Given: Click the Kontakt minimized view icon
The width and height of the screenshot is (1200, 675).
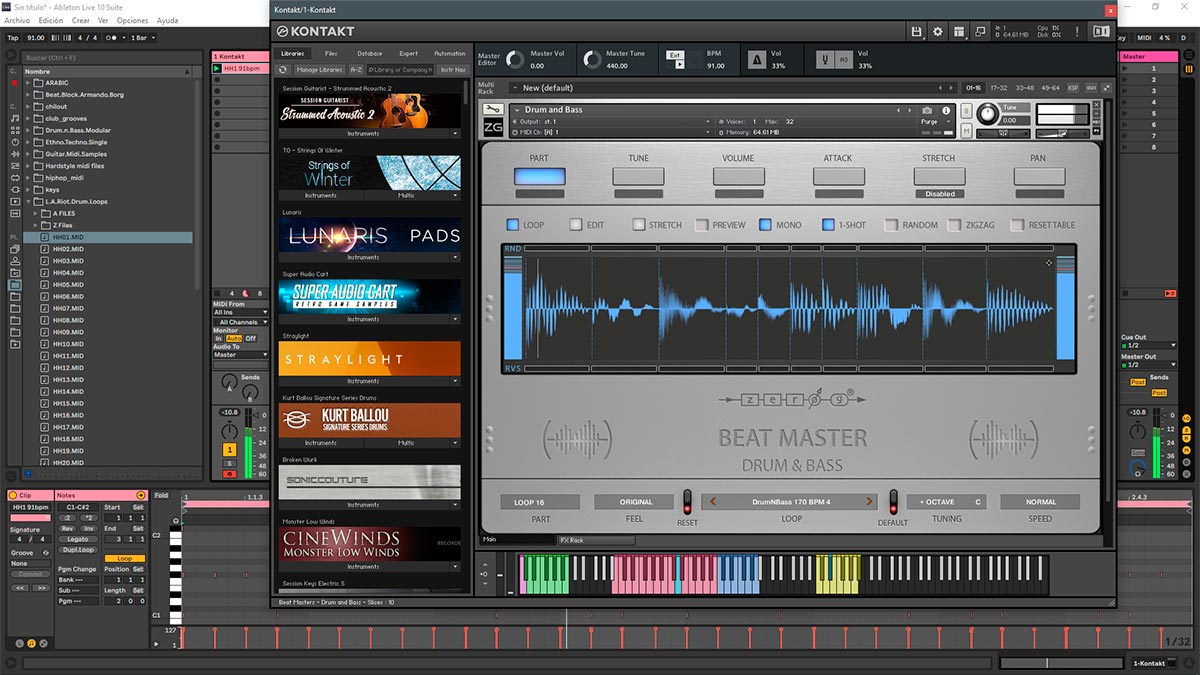Looking at the screenshot, I should [981, 32].
